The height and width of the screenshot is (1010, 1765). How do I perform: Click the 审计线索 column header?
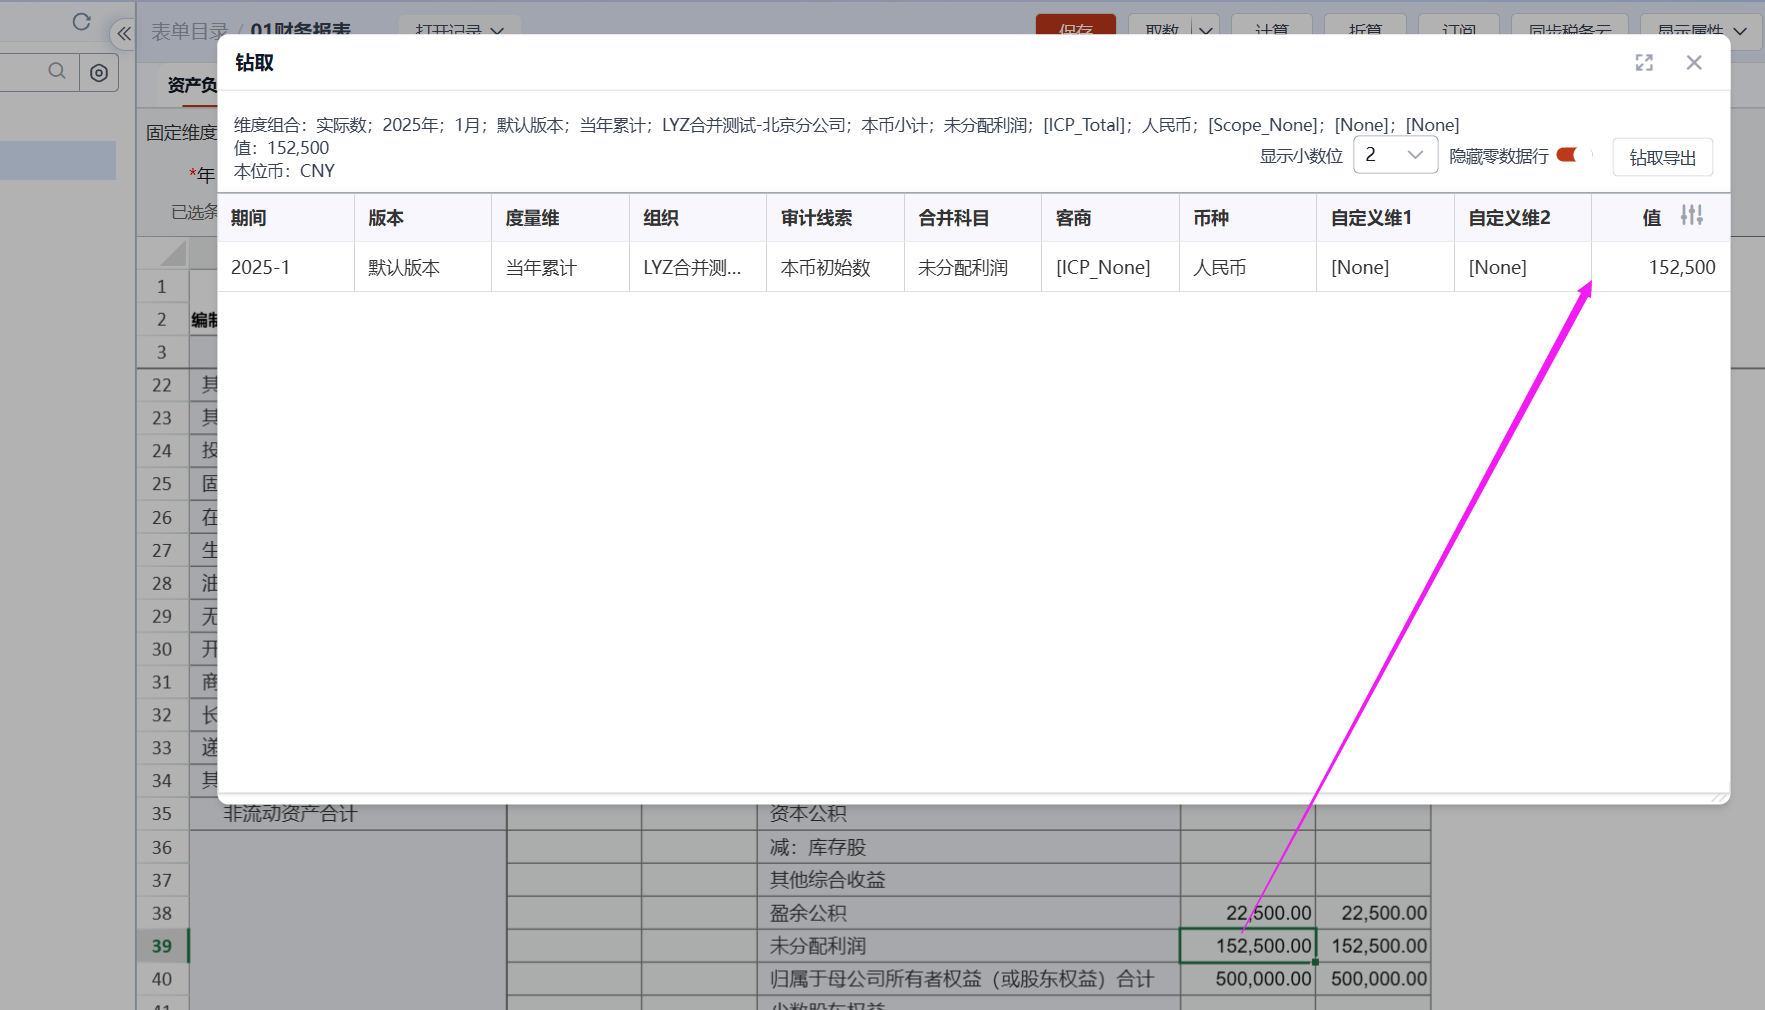834,218
